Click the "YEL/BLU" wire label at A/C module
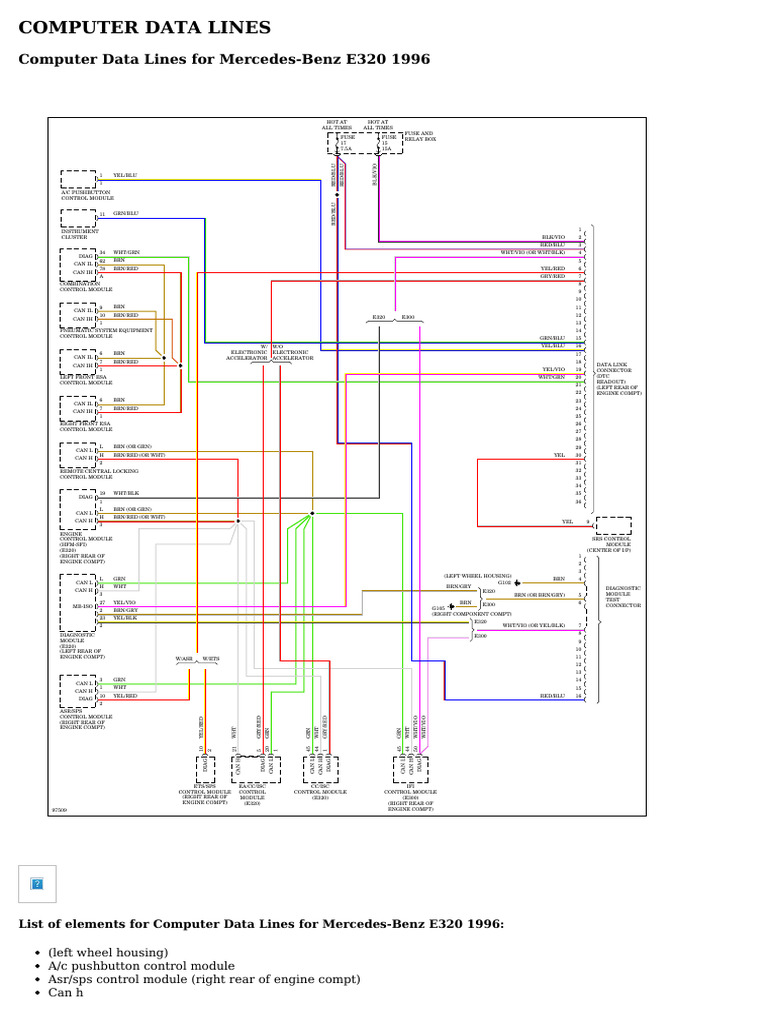Viewport: 768px width, 1024px height. click(x=125, y=175)
